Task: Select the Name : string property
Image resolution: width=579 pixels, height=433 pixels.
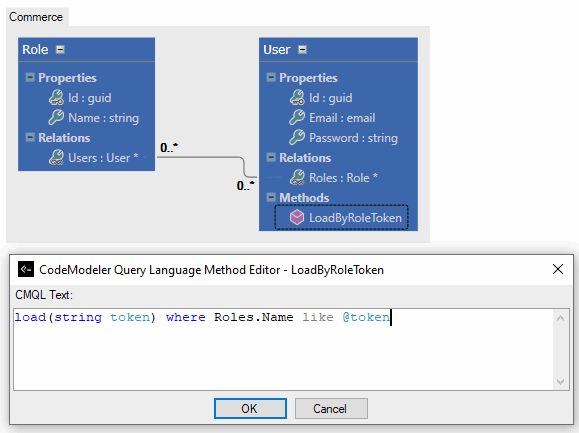Action: tap(103, 118)
